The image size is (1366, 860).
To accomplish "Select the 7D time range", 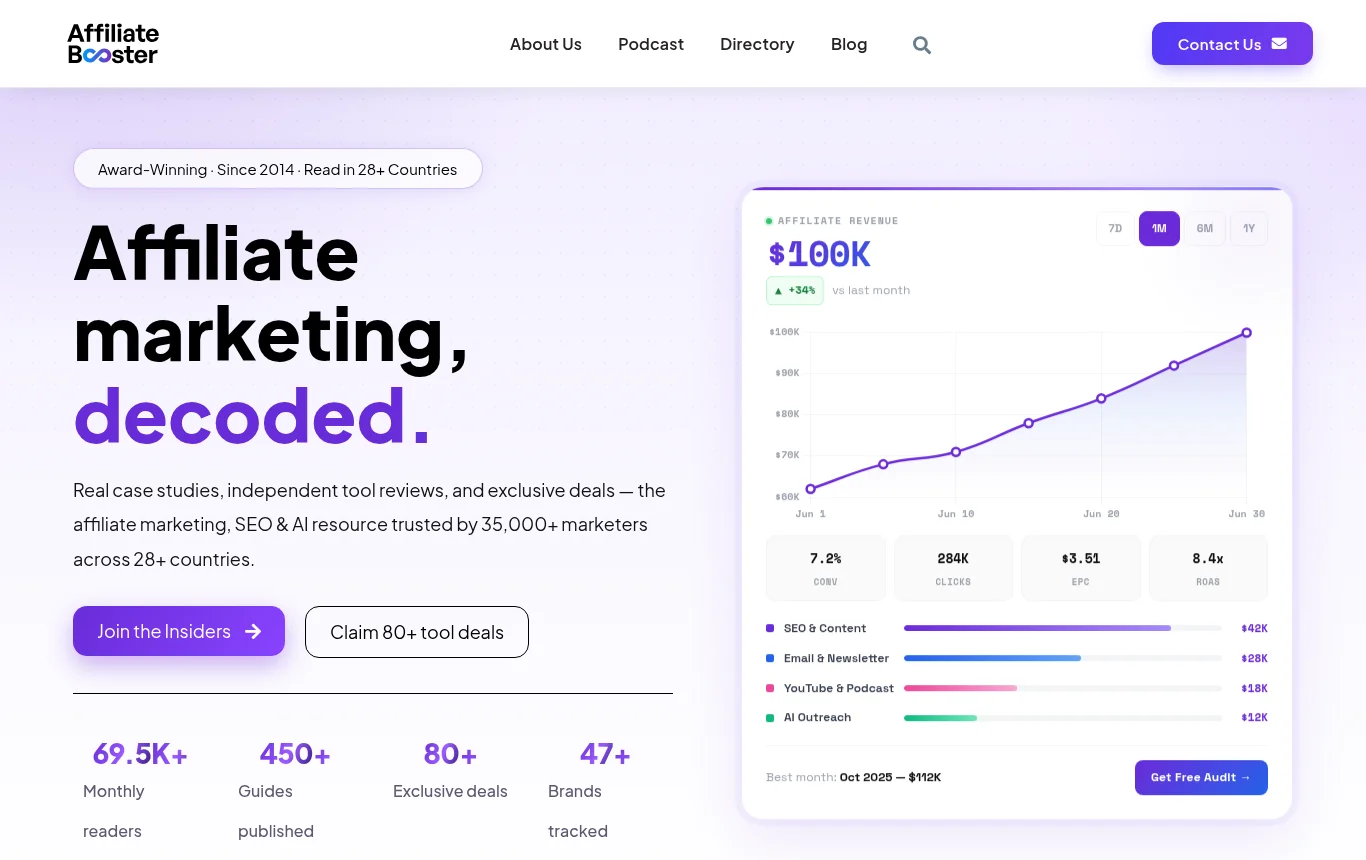I will click(x=1115, y=228).
